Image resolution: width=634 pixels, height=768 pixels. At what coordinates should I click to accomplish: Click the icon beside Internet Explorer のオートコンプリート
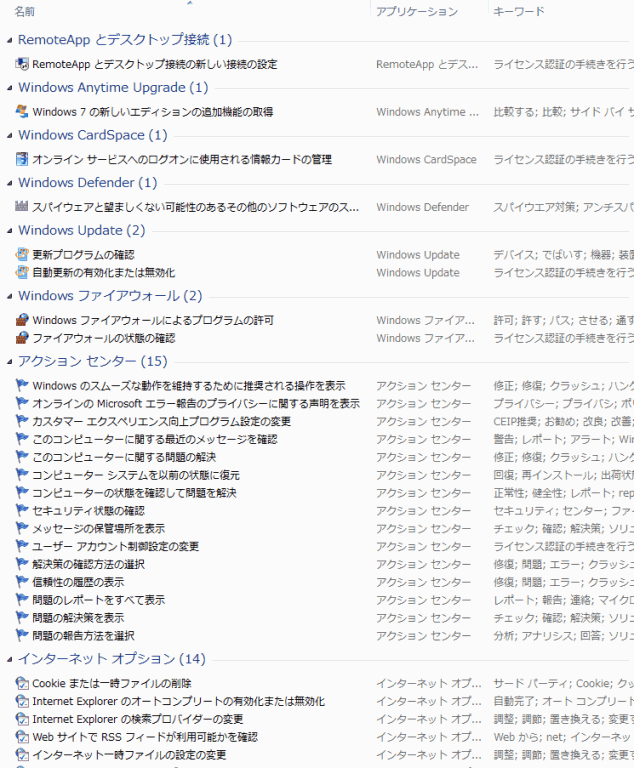coord(22,701)
